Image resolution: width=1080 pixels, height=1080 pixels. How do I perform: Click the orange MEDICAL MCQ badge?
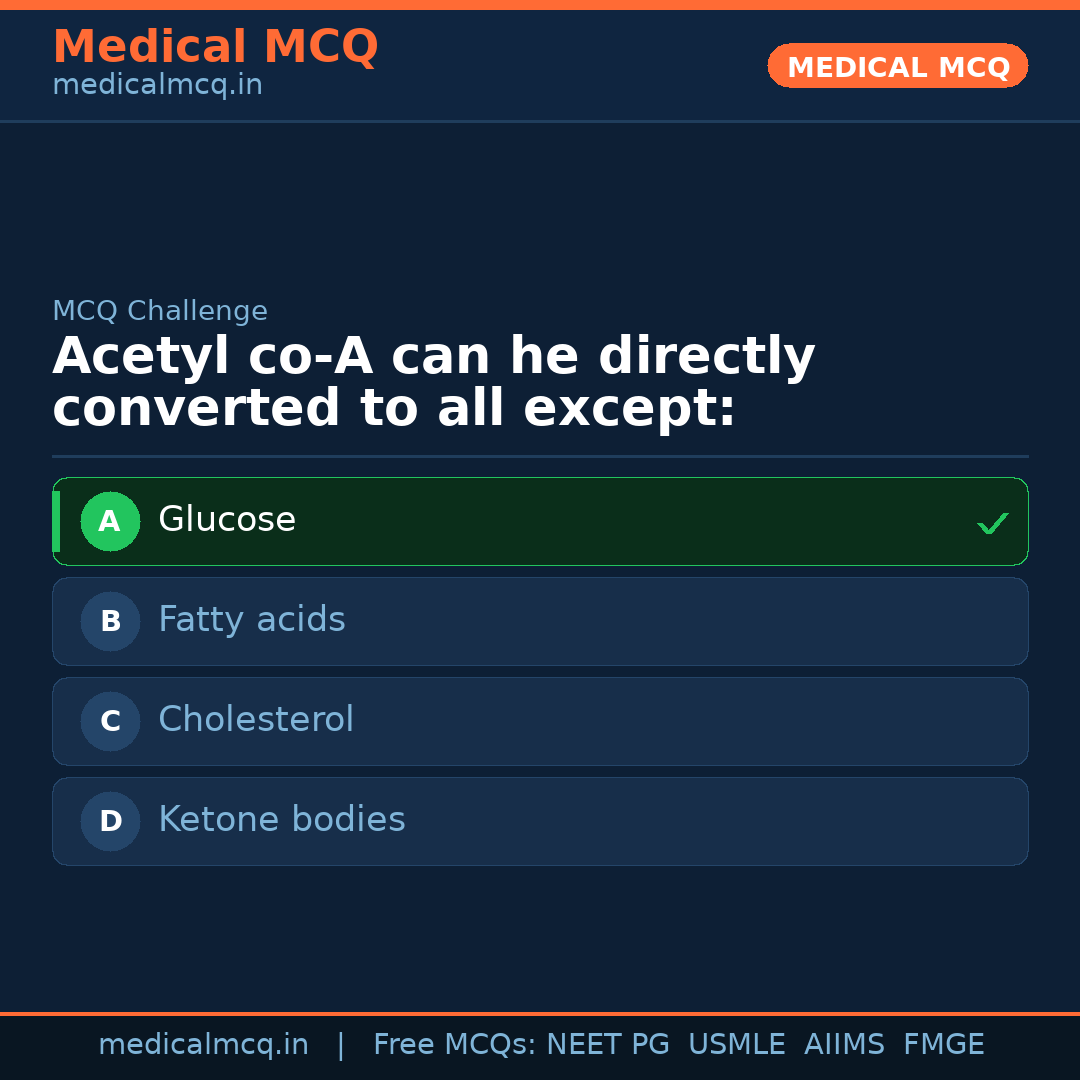(x=897, y=66)
